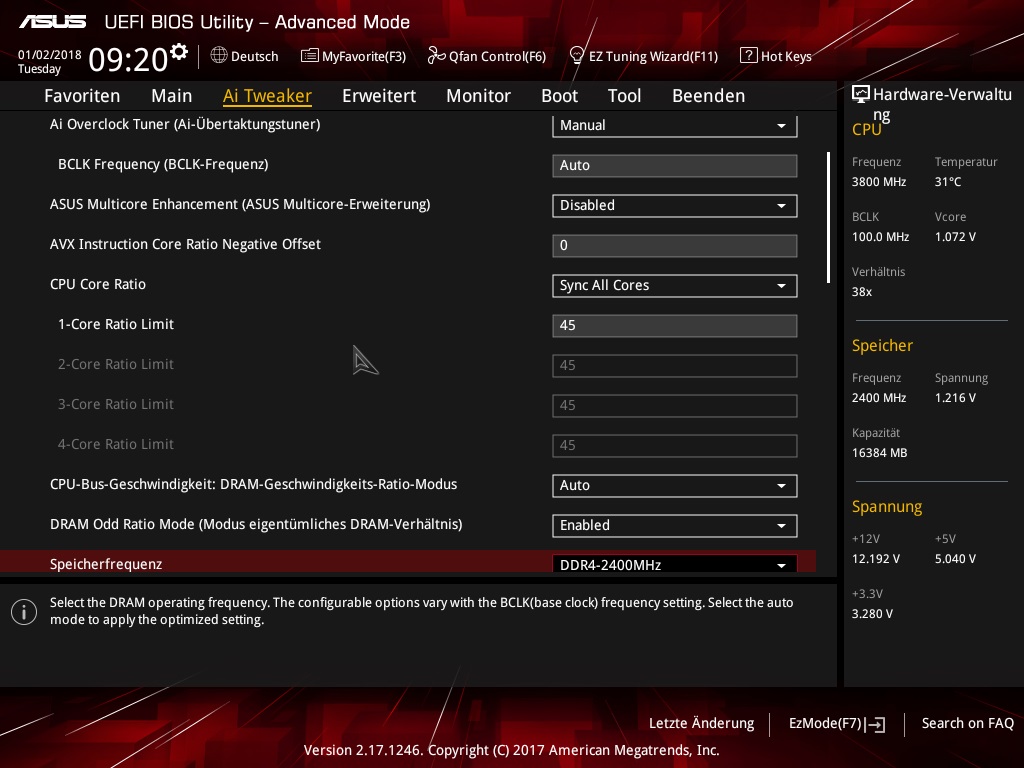Screen dimensions: 1024x768
Task: Click the Hot Keys question mark icon
Action: pos(748,55)
